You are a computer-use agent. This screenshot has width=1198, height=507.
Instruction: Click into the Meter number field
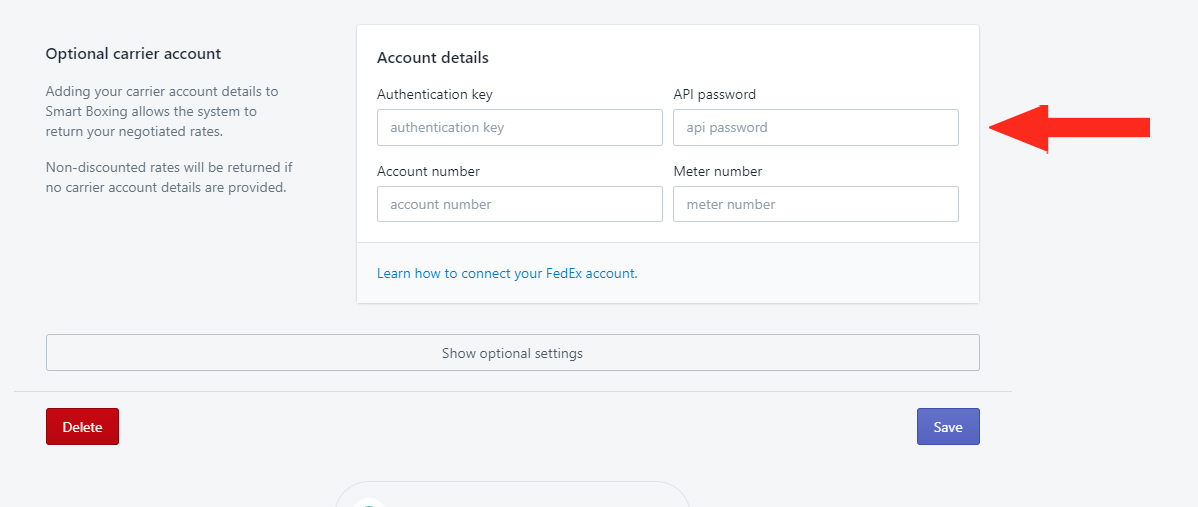pyautogui.click(x=815, y=204)
